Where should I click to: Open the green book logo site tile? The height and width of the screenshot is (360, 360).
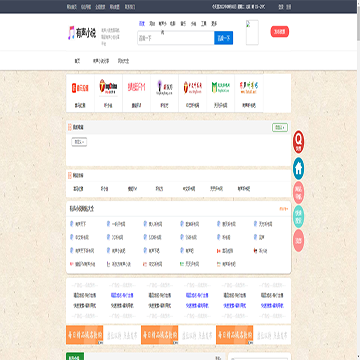(x=220, y=93)
